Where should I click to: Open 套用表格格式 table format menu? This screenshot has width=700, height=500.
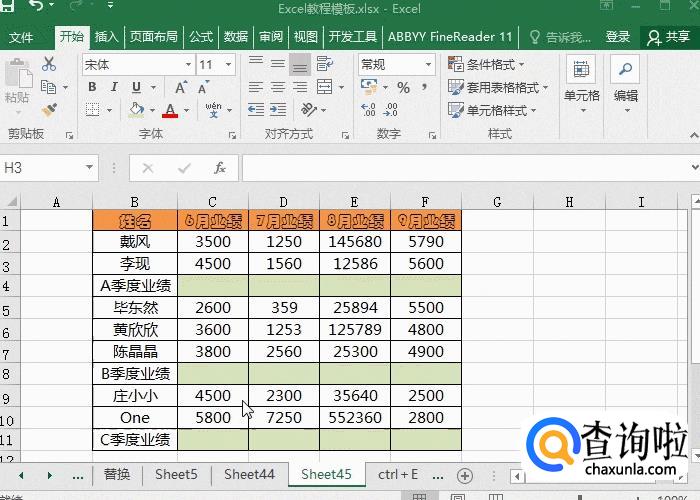(x=498, y=88)
